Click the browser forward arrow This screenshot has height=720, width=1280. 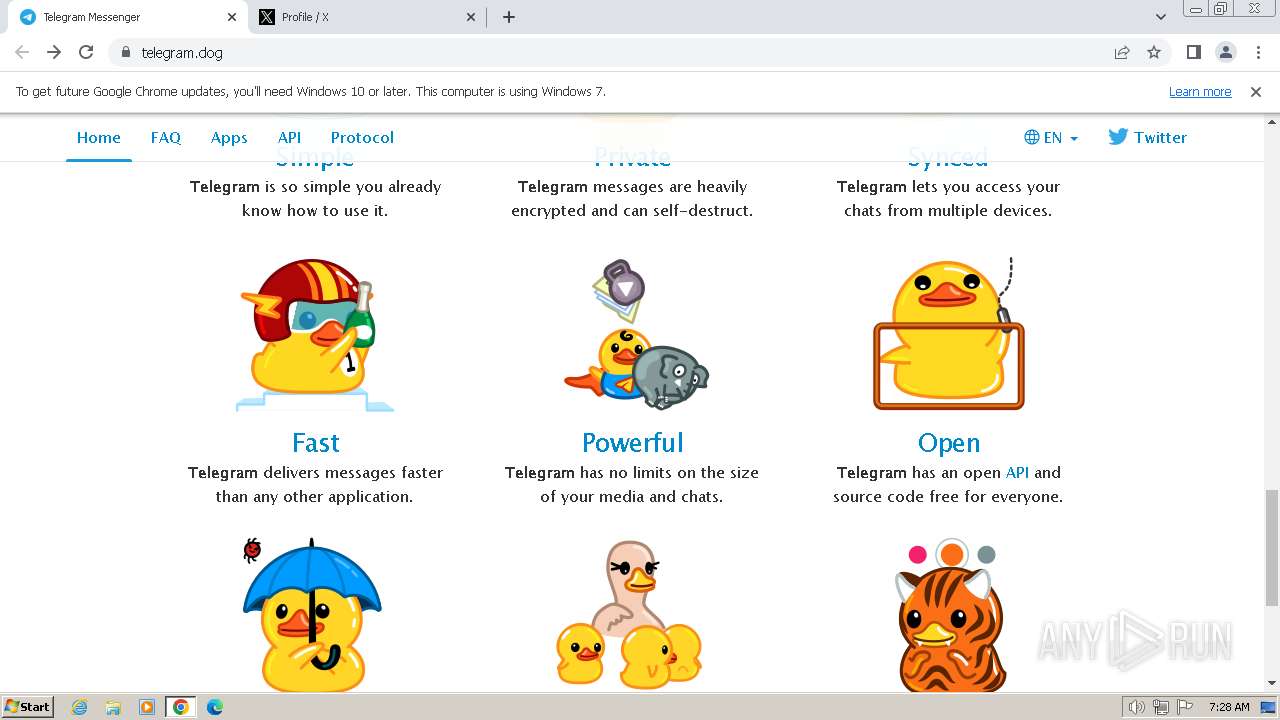pyautogui.click(x=54, y=52)
